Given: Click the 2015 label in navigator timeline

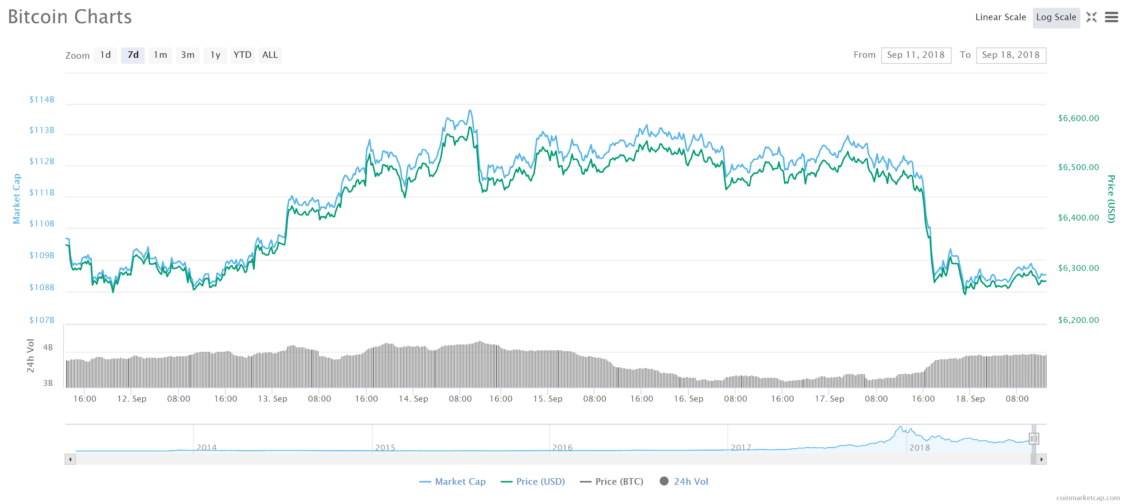Looking at the screenshot, I should point(385,447).
